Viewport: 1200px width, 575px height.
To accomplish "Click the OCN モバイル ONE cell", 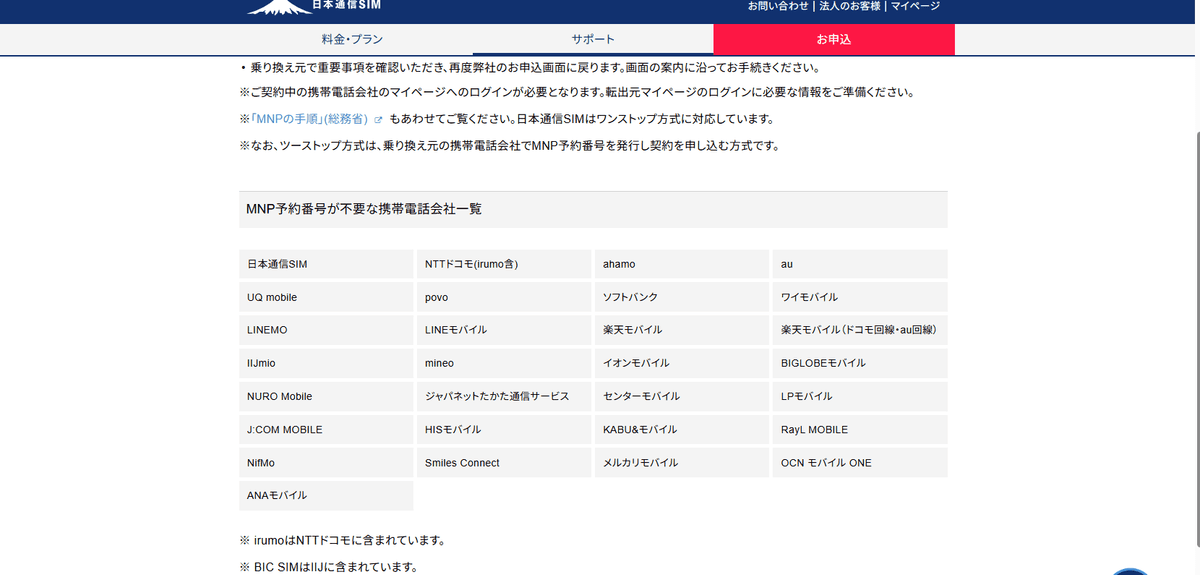I will [x=860, y=463].
